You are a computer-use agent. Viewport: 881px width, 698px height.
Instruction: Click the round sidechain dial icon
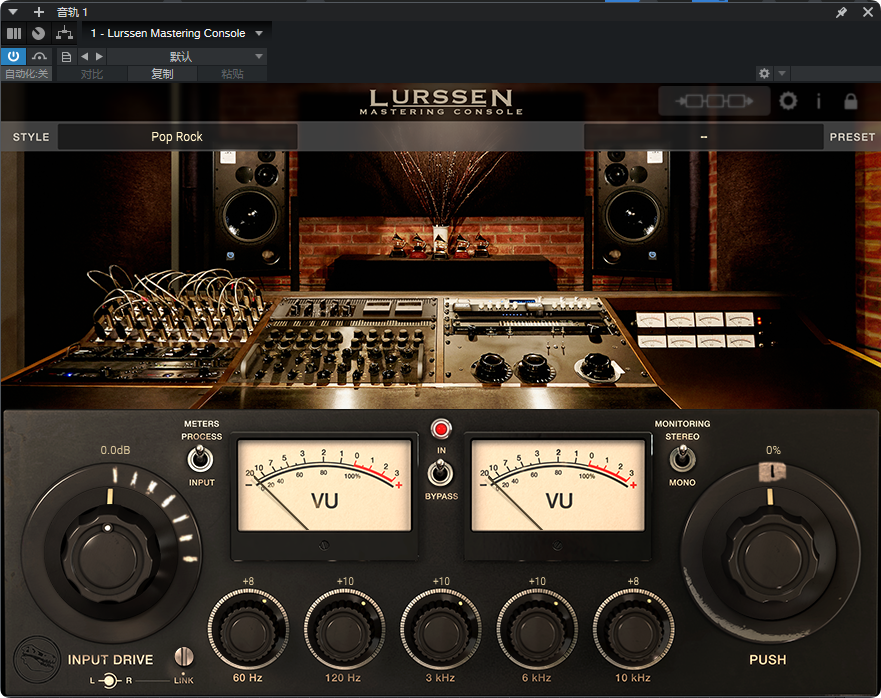(38, 34)
